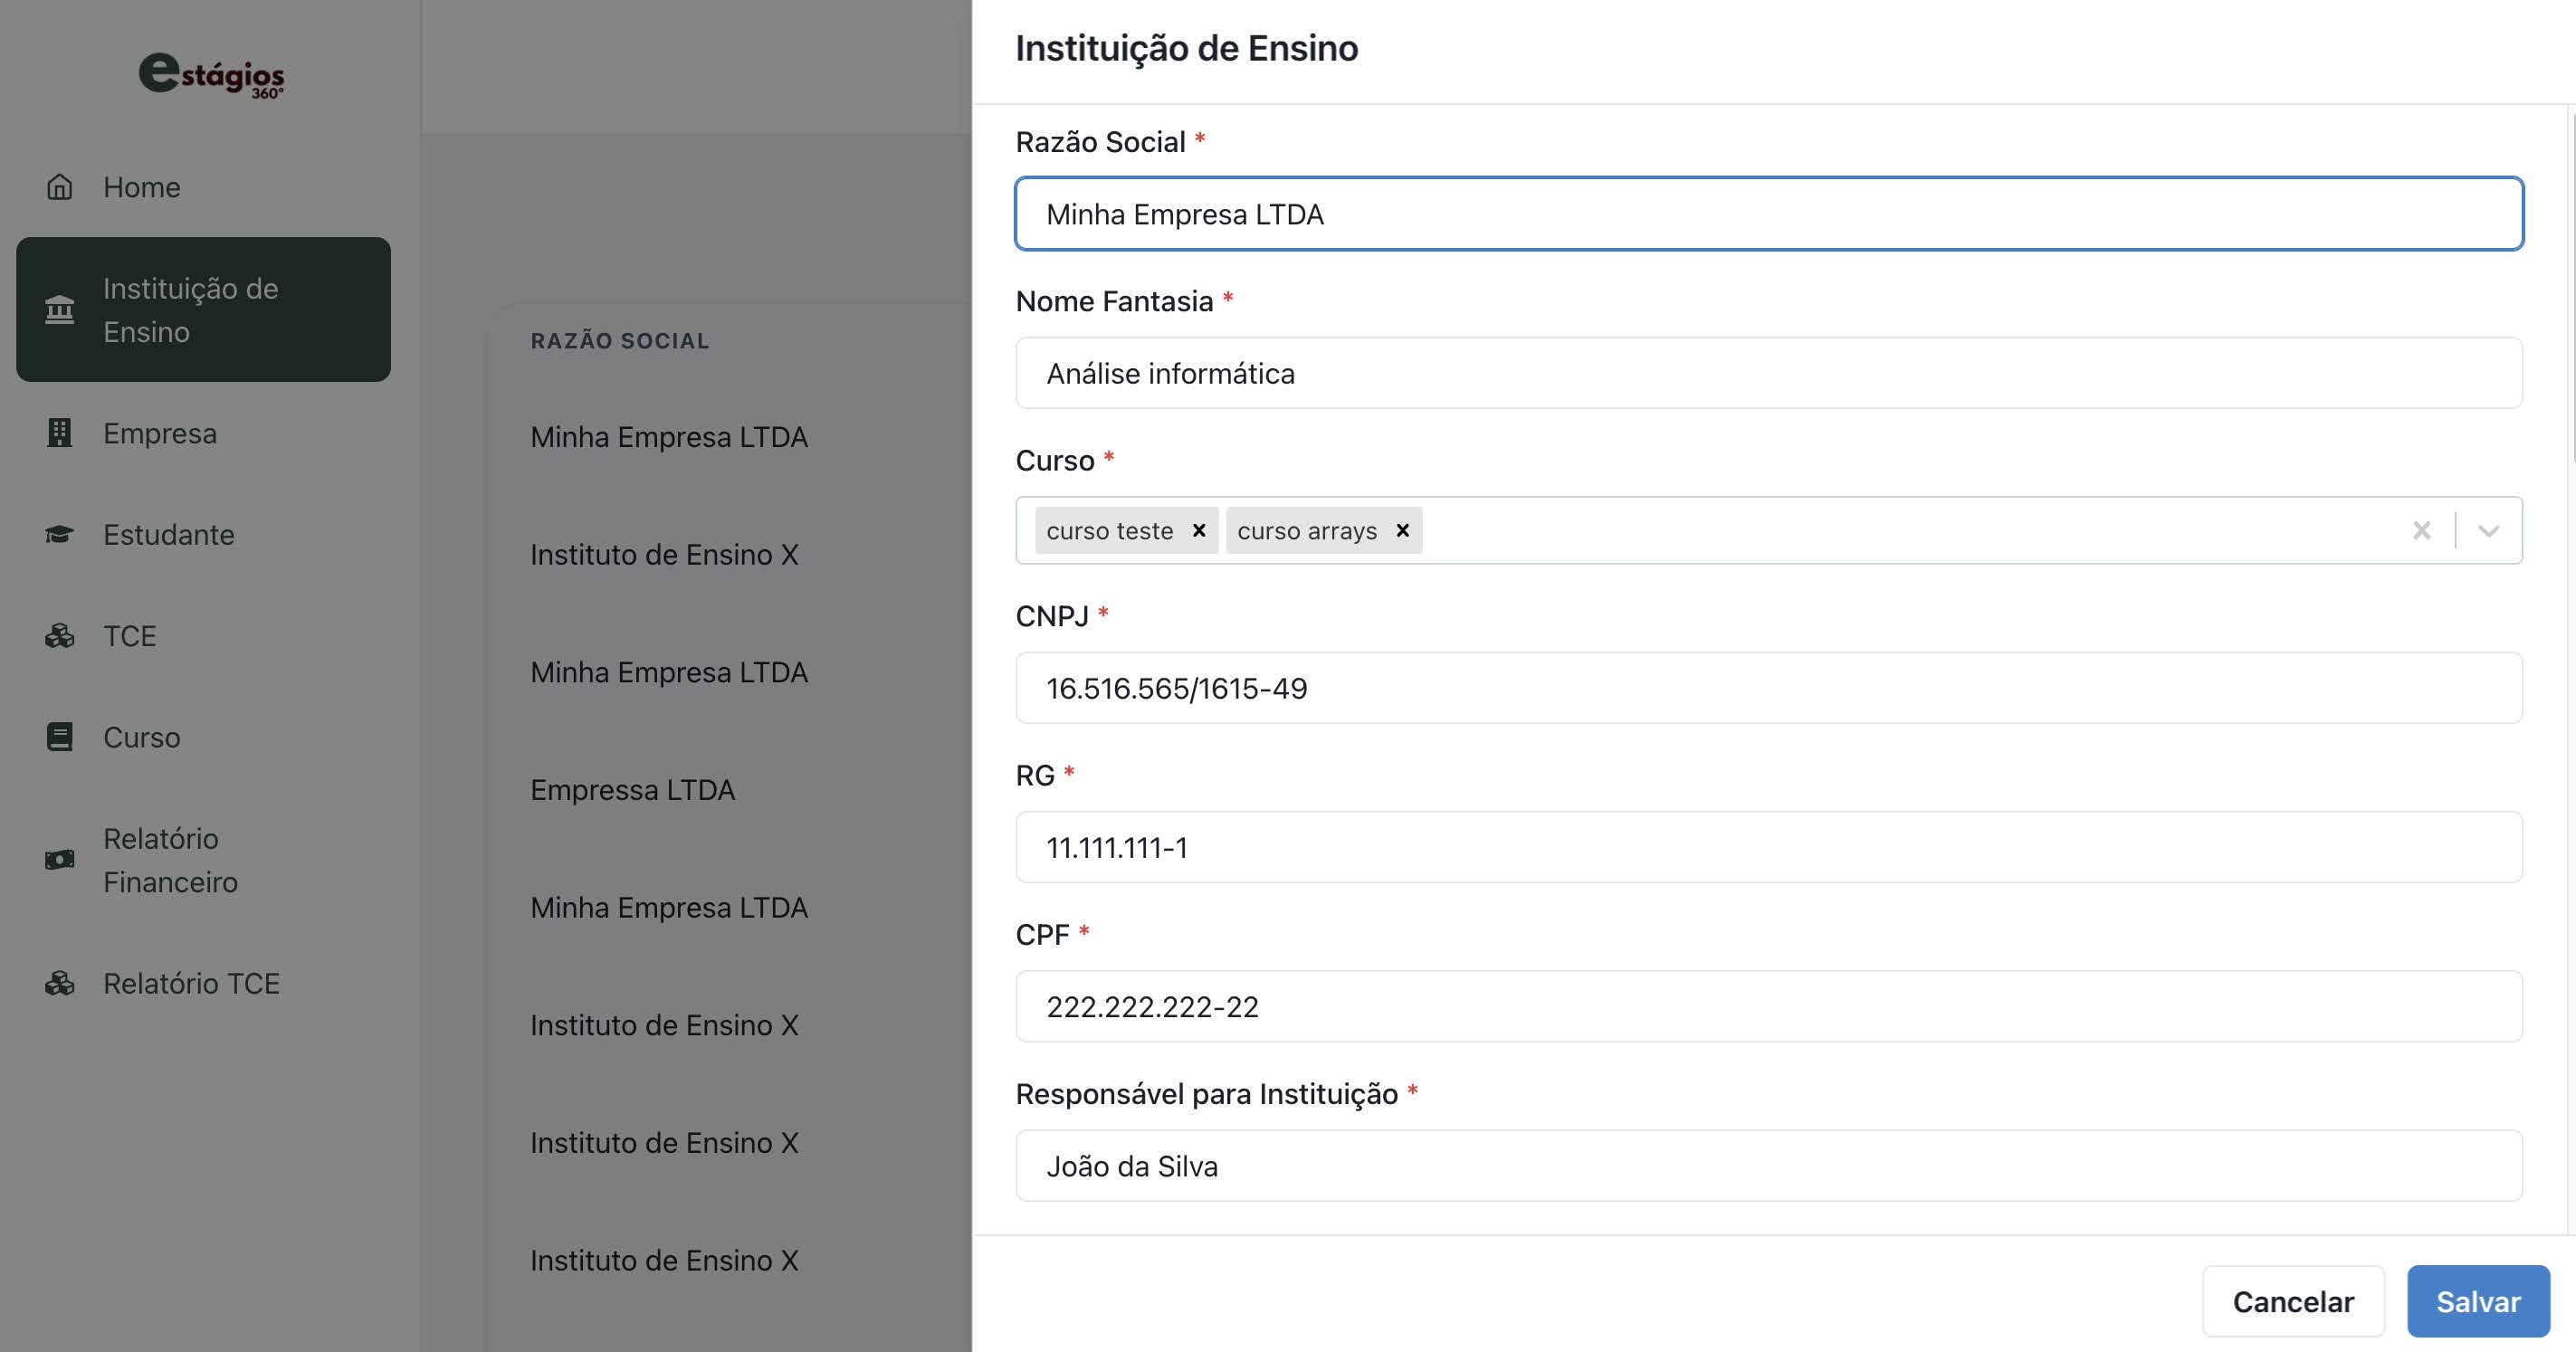
Task: Go to Empresa section
Action: pyautogui.click(x=204, y=433)
